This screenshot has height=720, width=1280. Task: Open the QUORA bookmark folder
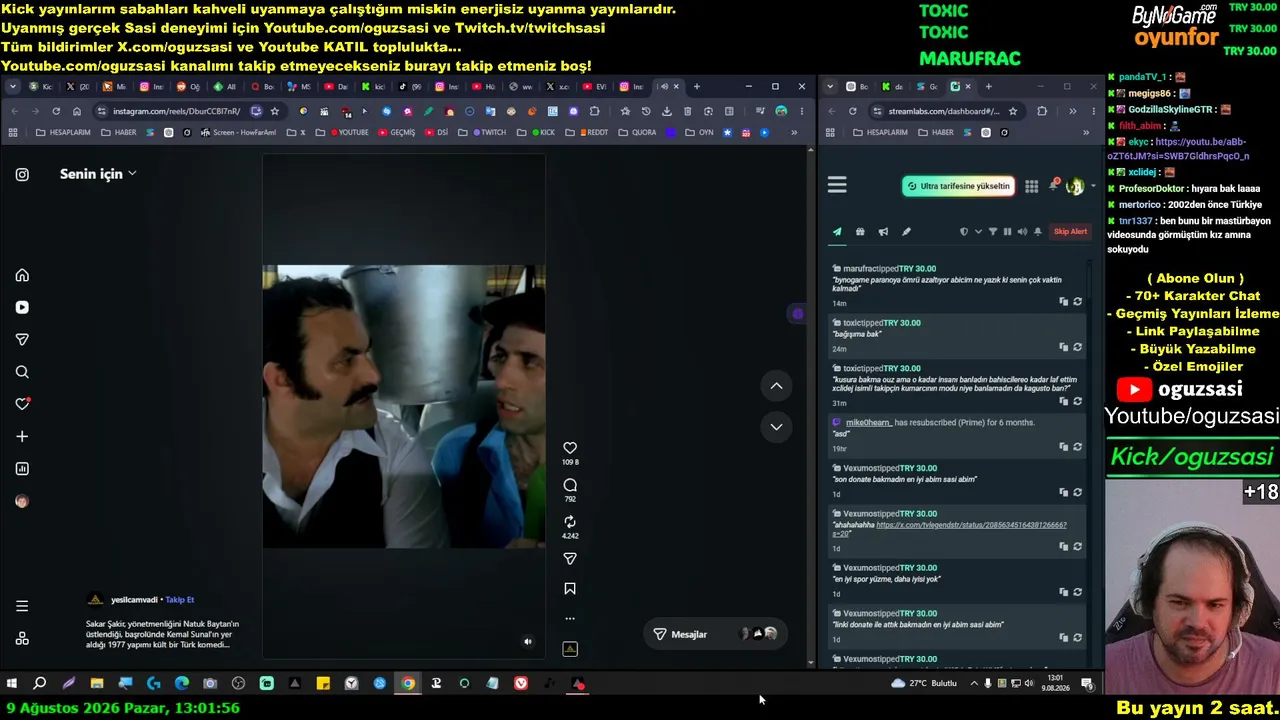pos(636,132)
